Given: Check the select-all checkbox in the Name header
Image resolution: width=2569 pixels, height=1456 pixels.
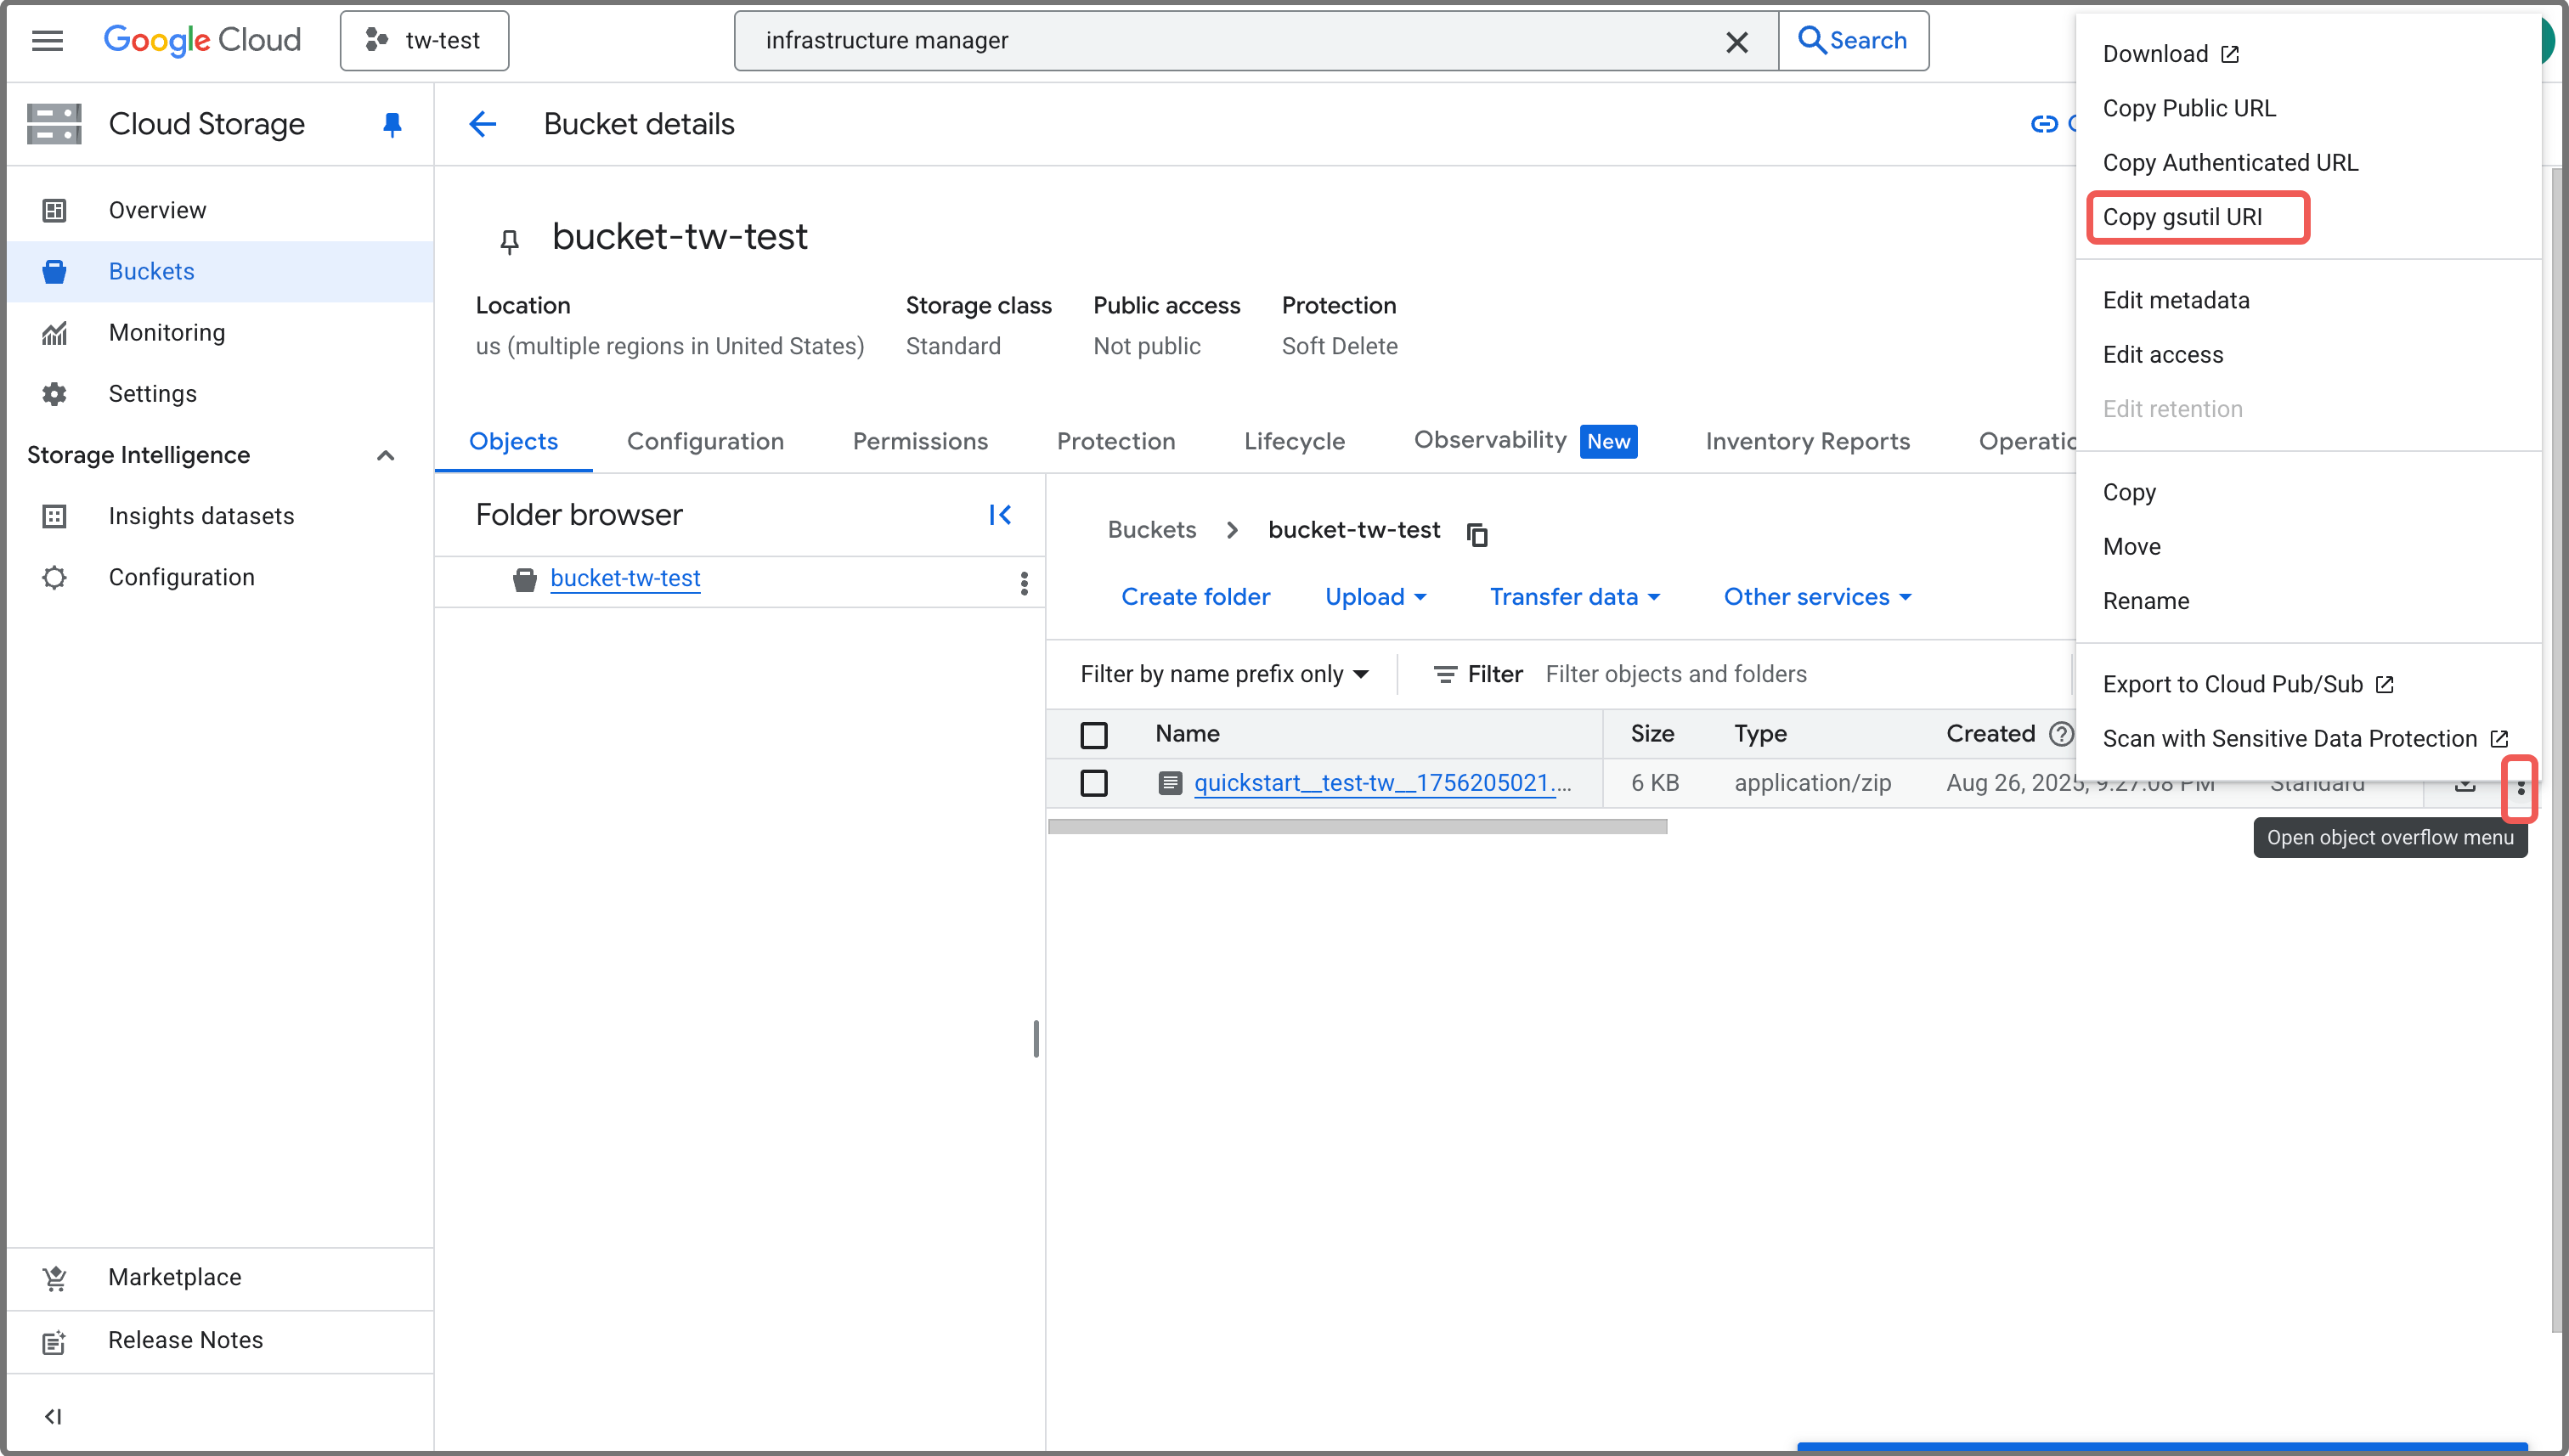Looking at the screenshot, I should [x=1094, y=735].
